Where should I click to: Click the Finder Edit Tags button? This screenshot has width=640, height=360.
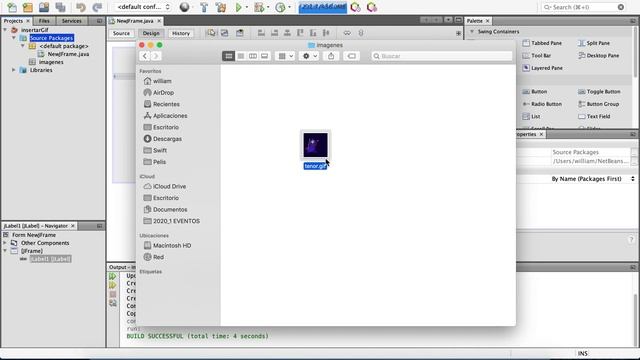point(352,56)
